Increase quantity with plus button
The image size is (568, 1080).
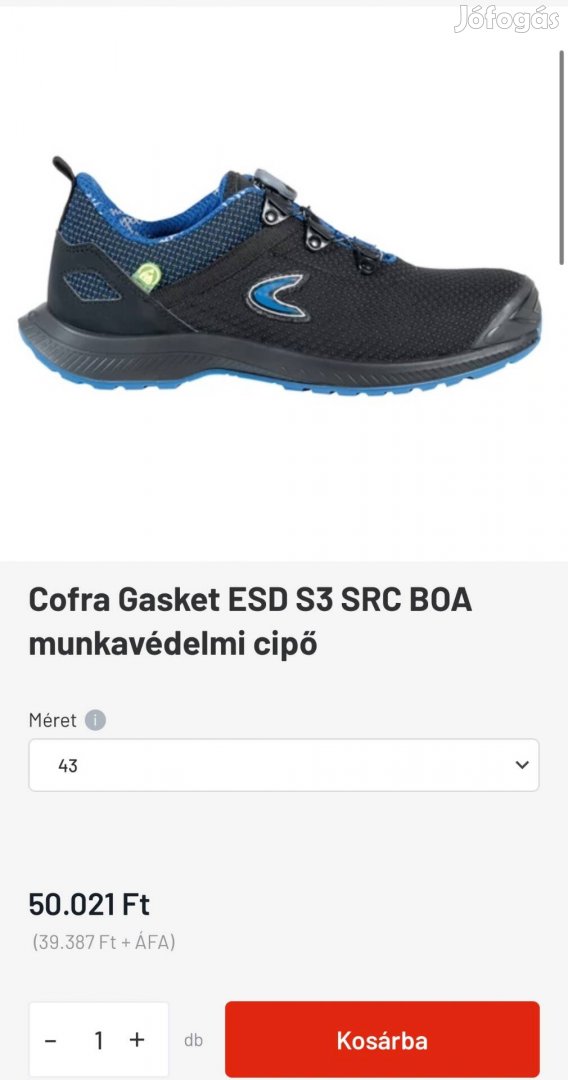(x=137, y=1039)
